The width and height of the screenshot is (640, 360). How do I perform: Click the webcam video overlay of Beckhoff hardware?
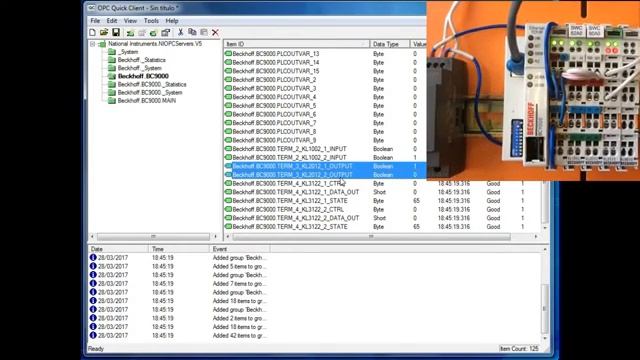tap(533, 90)
